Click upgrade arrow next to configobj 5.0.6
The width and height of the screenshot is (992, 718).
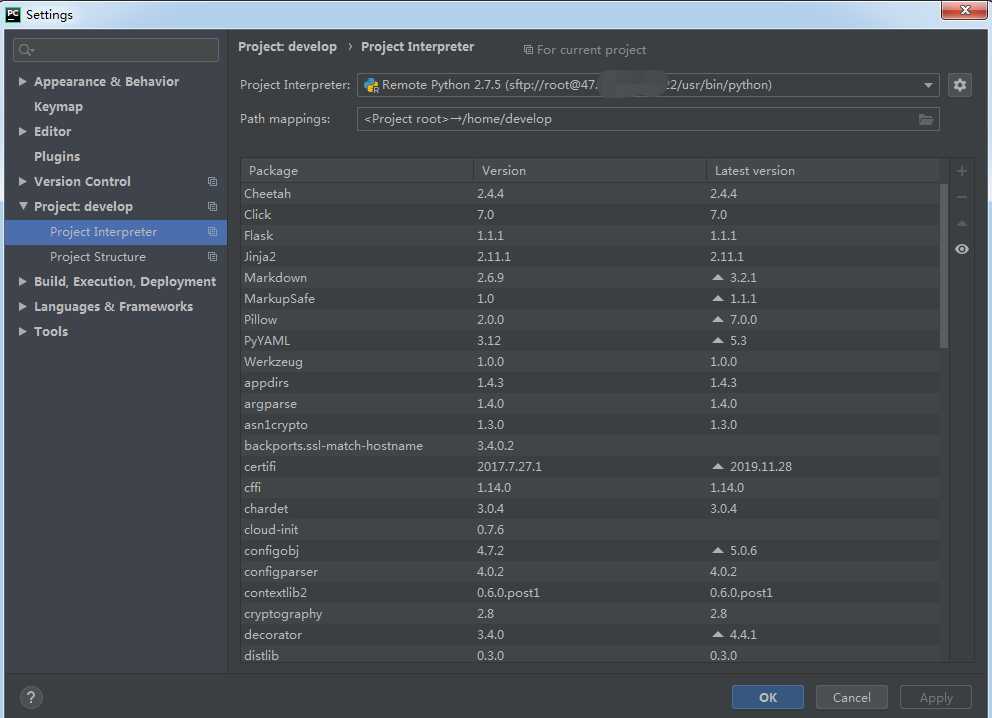coord(717,550)
